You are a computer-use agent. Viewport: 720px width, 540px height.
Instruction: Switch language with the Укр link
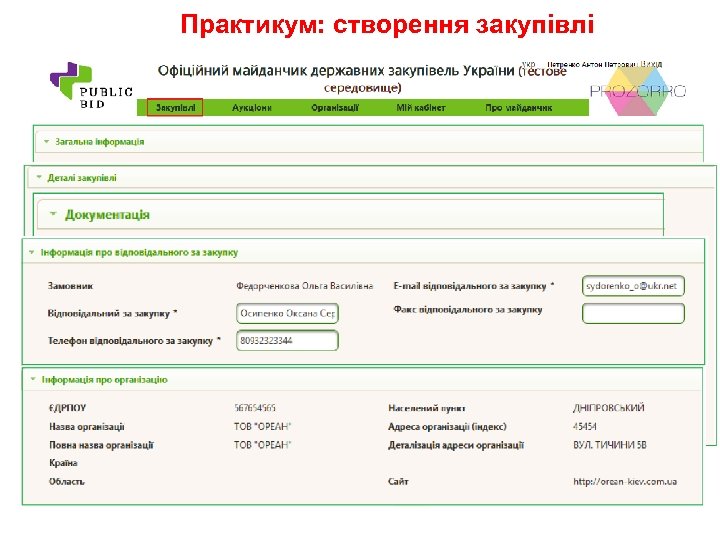pos(528,64)
